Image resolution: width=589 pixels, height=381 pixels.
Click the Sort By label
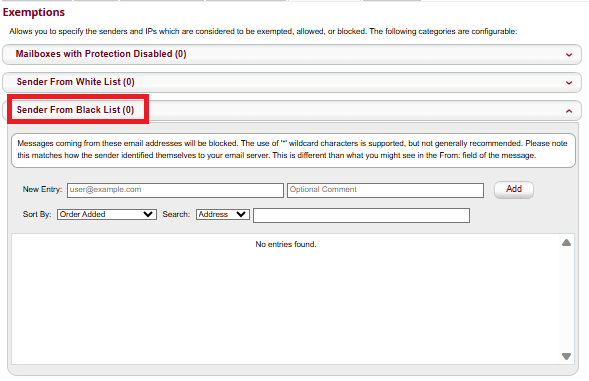point(37,215)
